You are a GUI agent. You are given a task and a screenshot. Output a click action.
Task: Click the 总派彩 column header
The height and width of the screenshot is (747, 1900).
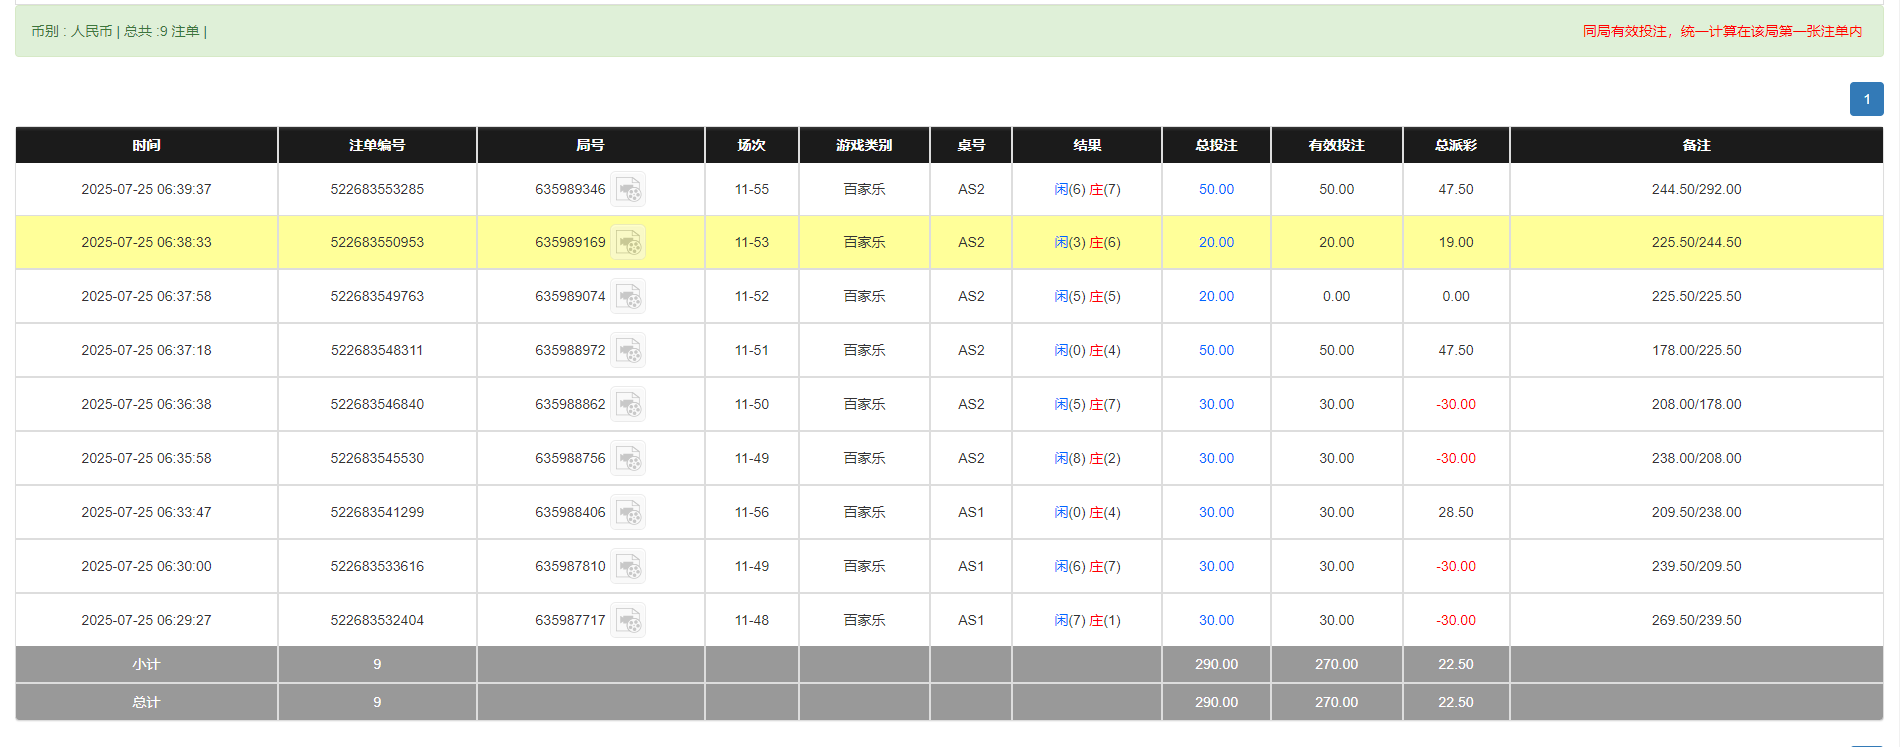pyautogui.click(x=1455, y=145)
